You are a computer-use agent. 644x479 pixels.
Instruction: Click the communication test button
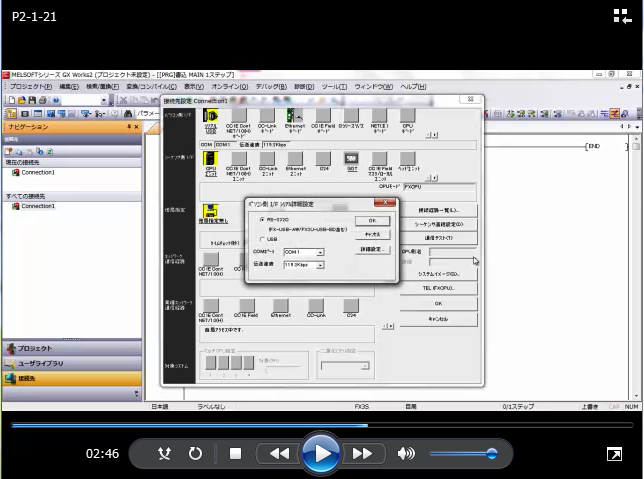tap(439, 238)
